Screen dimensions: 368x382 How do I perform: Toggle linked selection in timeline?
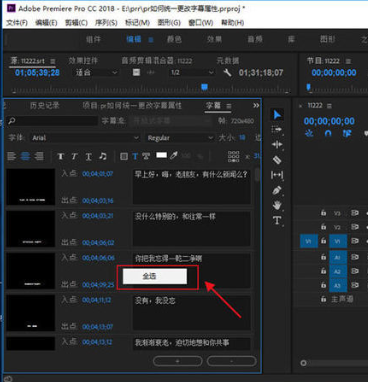[x=347, y=133]
